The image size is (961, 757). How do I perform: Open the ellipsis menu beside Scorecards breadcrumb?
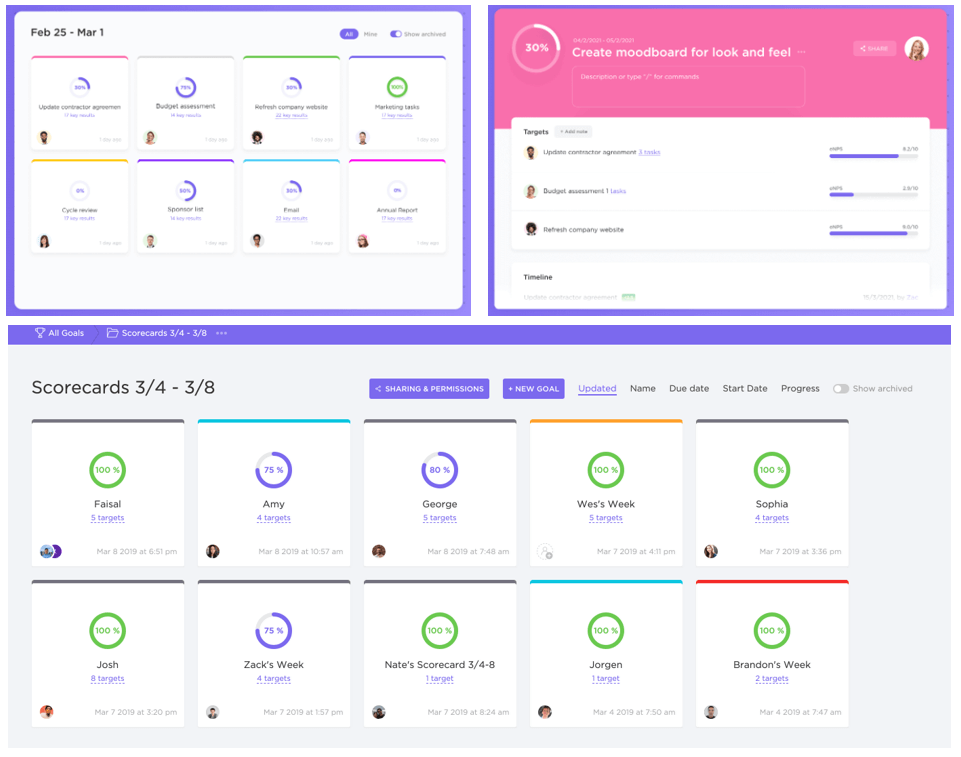tap(221, 333)
